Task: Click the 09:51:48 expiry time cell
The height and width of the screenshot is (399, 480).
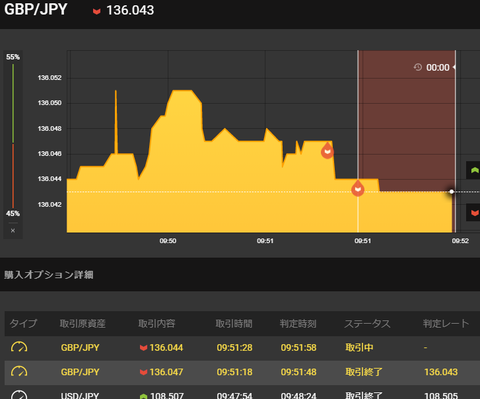Action: click(298, 372)
